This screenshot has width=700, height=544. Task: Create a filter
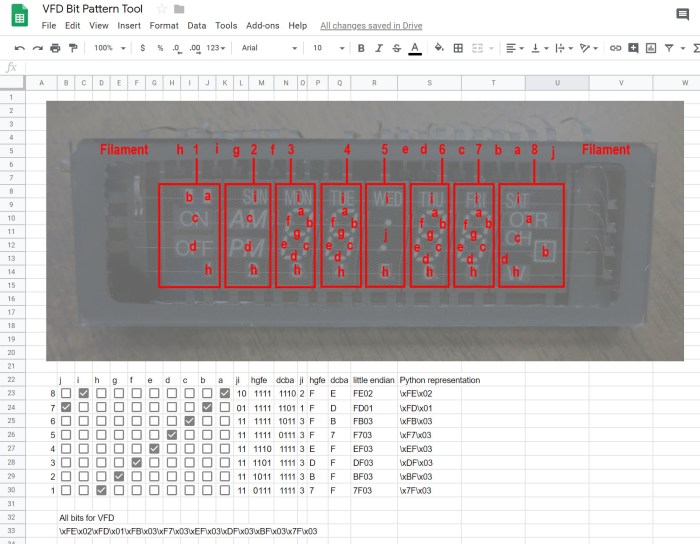pyautogui.click(x=669, y=48)
